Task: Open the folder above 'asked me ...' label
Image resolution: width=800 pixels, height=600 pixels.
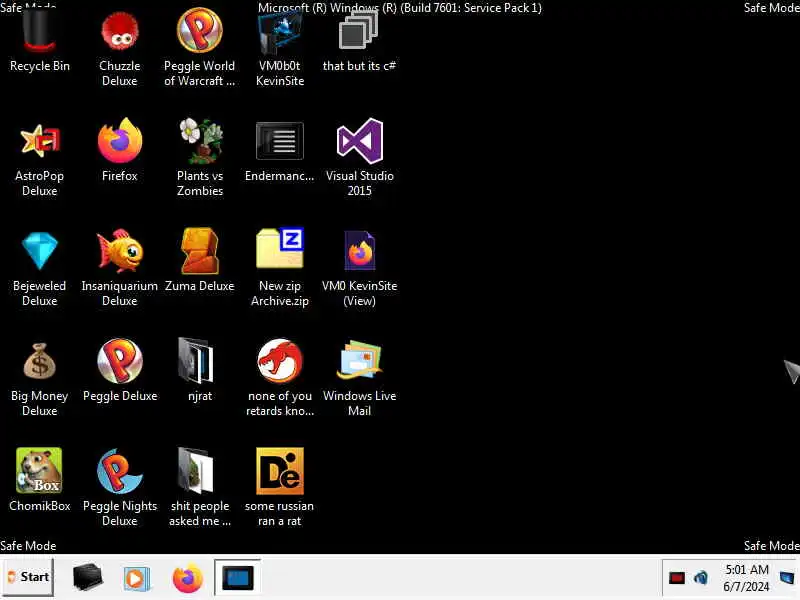Action: click(x=196, y=470)
